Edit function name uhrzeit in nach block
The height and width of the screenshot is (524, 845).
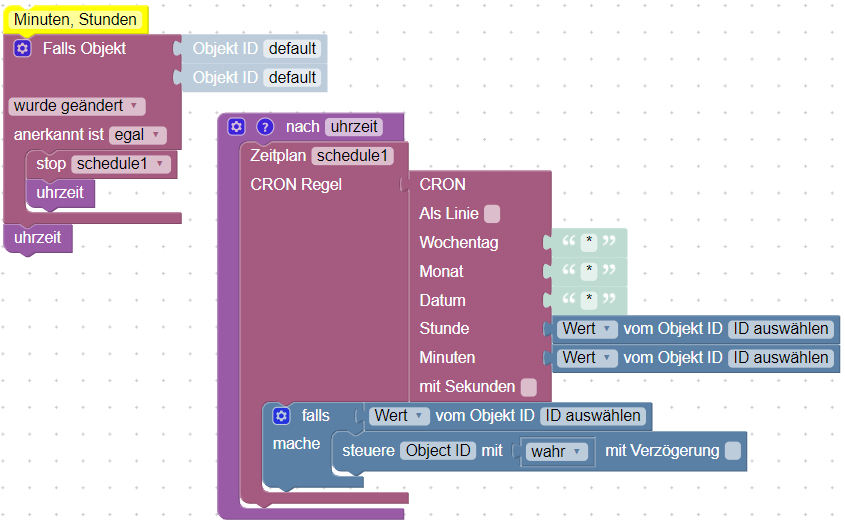coord(354,127)
